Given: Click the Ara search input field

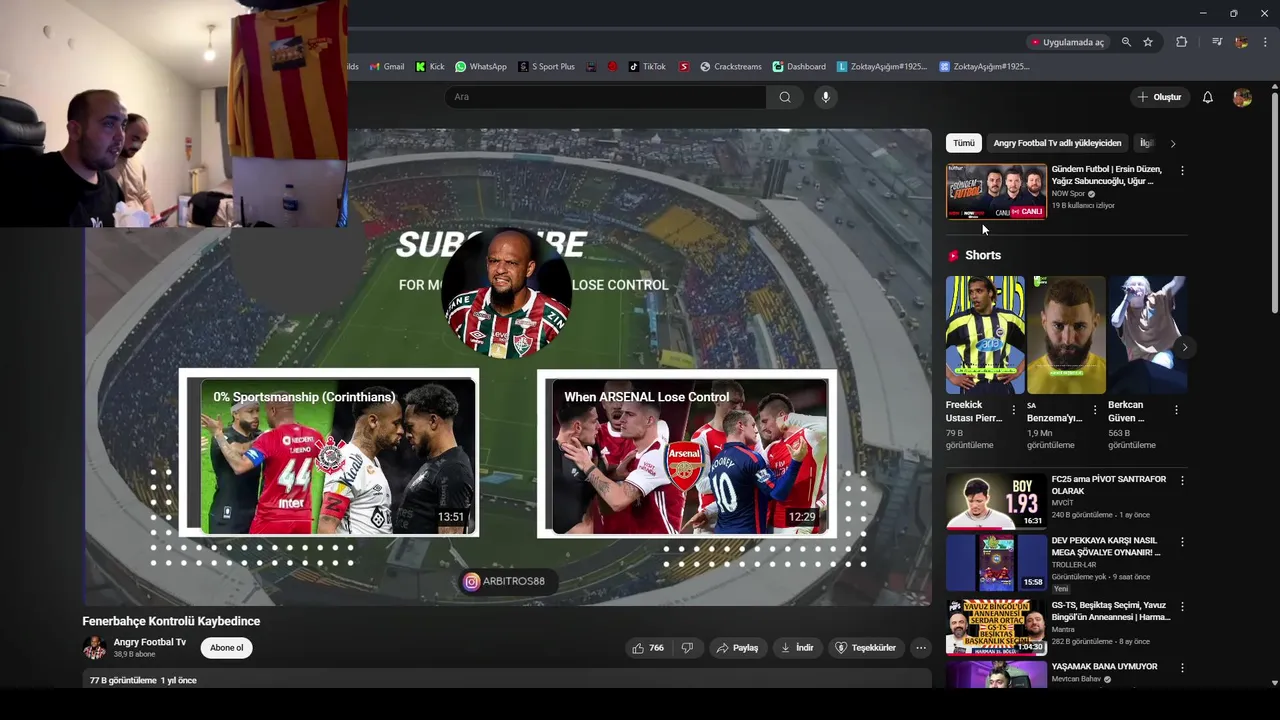Looking at the screenshot, I should coord(606,97).
